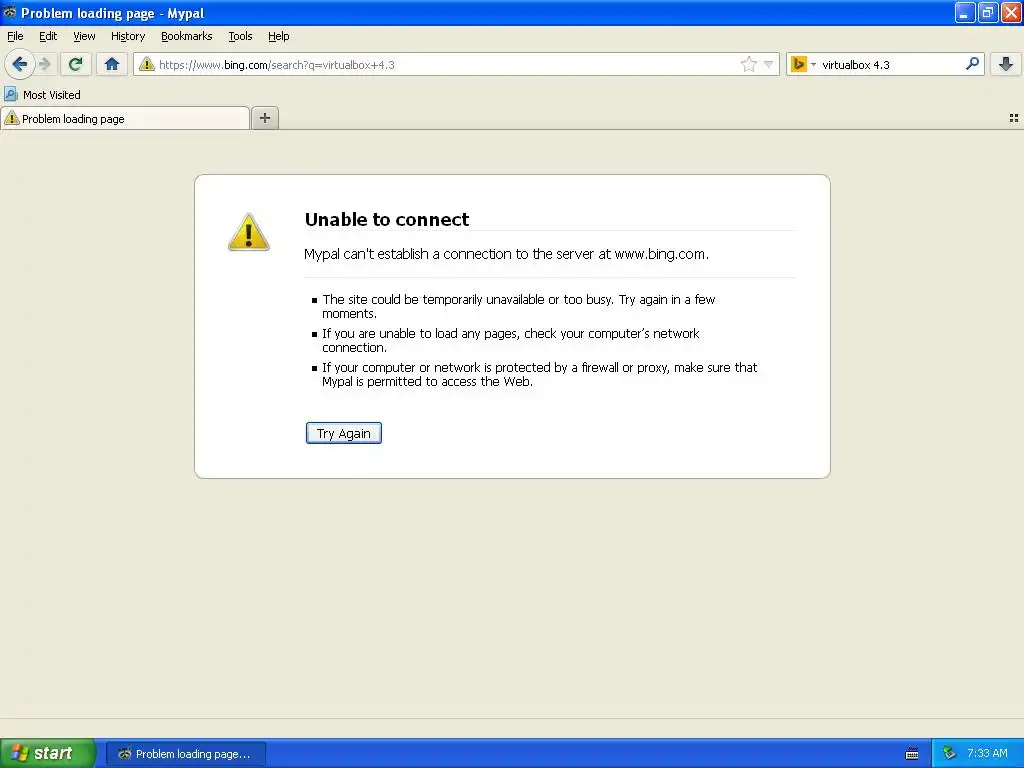Show tab groups grid icon
The image size is (1024, 768).
coord(1014,118)
